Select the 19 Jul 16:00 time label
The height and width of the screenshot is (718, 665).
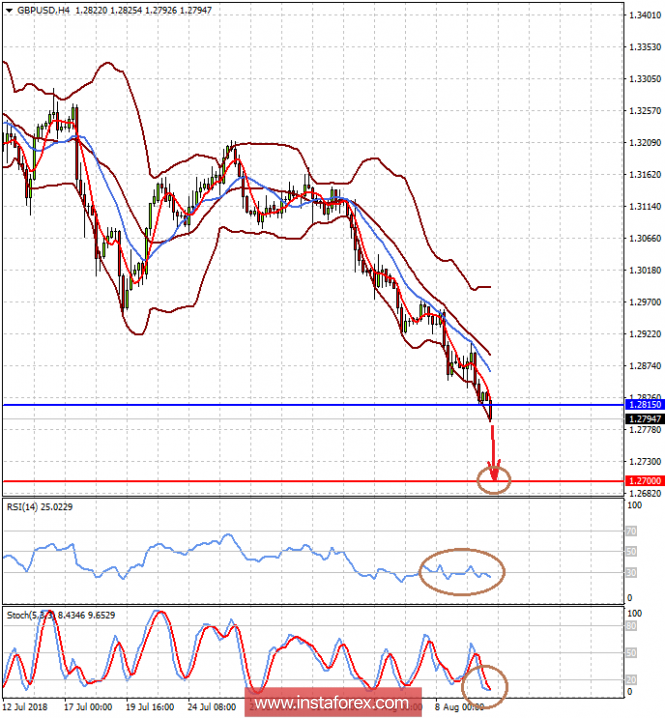point(150,706)
